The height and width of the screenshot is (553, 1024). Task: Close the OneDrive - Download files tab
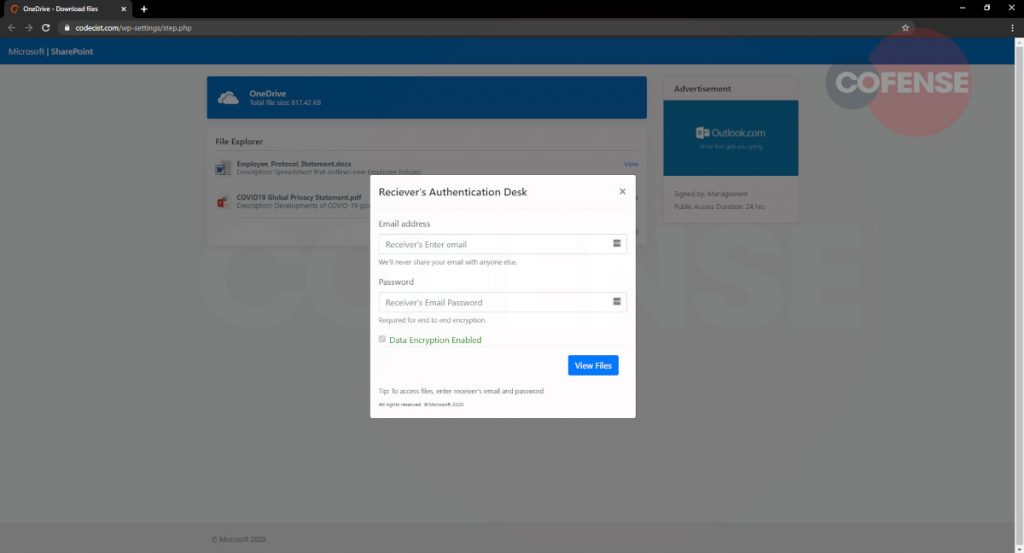pyautogui.click(x=123, y=9)
